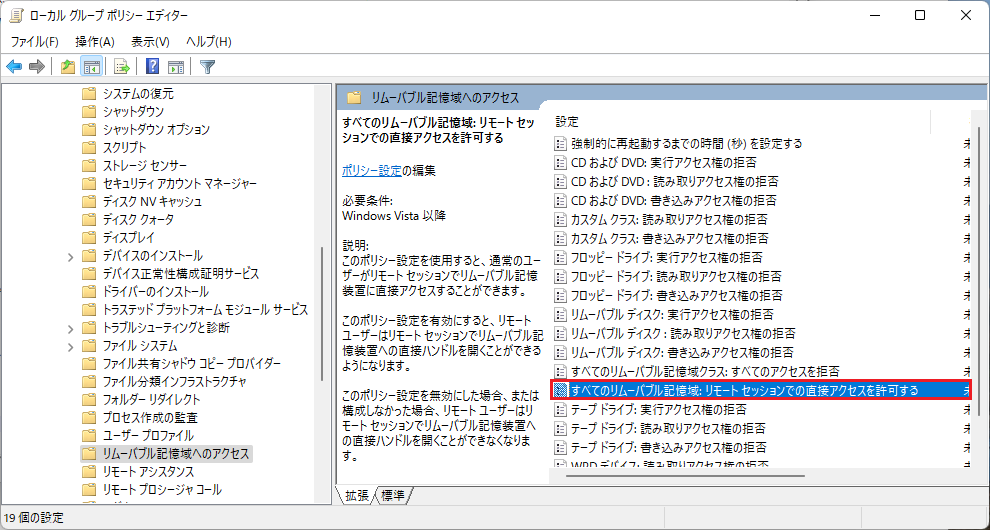Image resolution: width=990 pixels, height=530 pixels.
Task: Open the 操作(A) menu
Action: [x=94, y=41]
